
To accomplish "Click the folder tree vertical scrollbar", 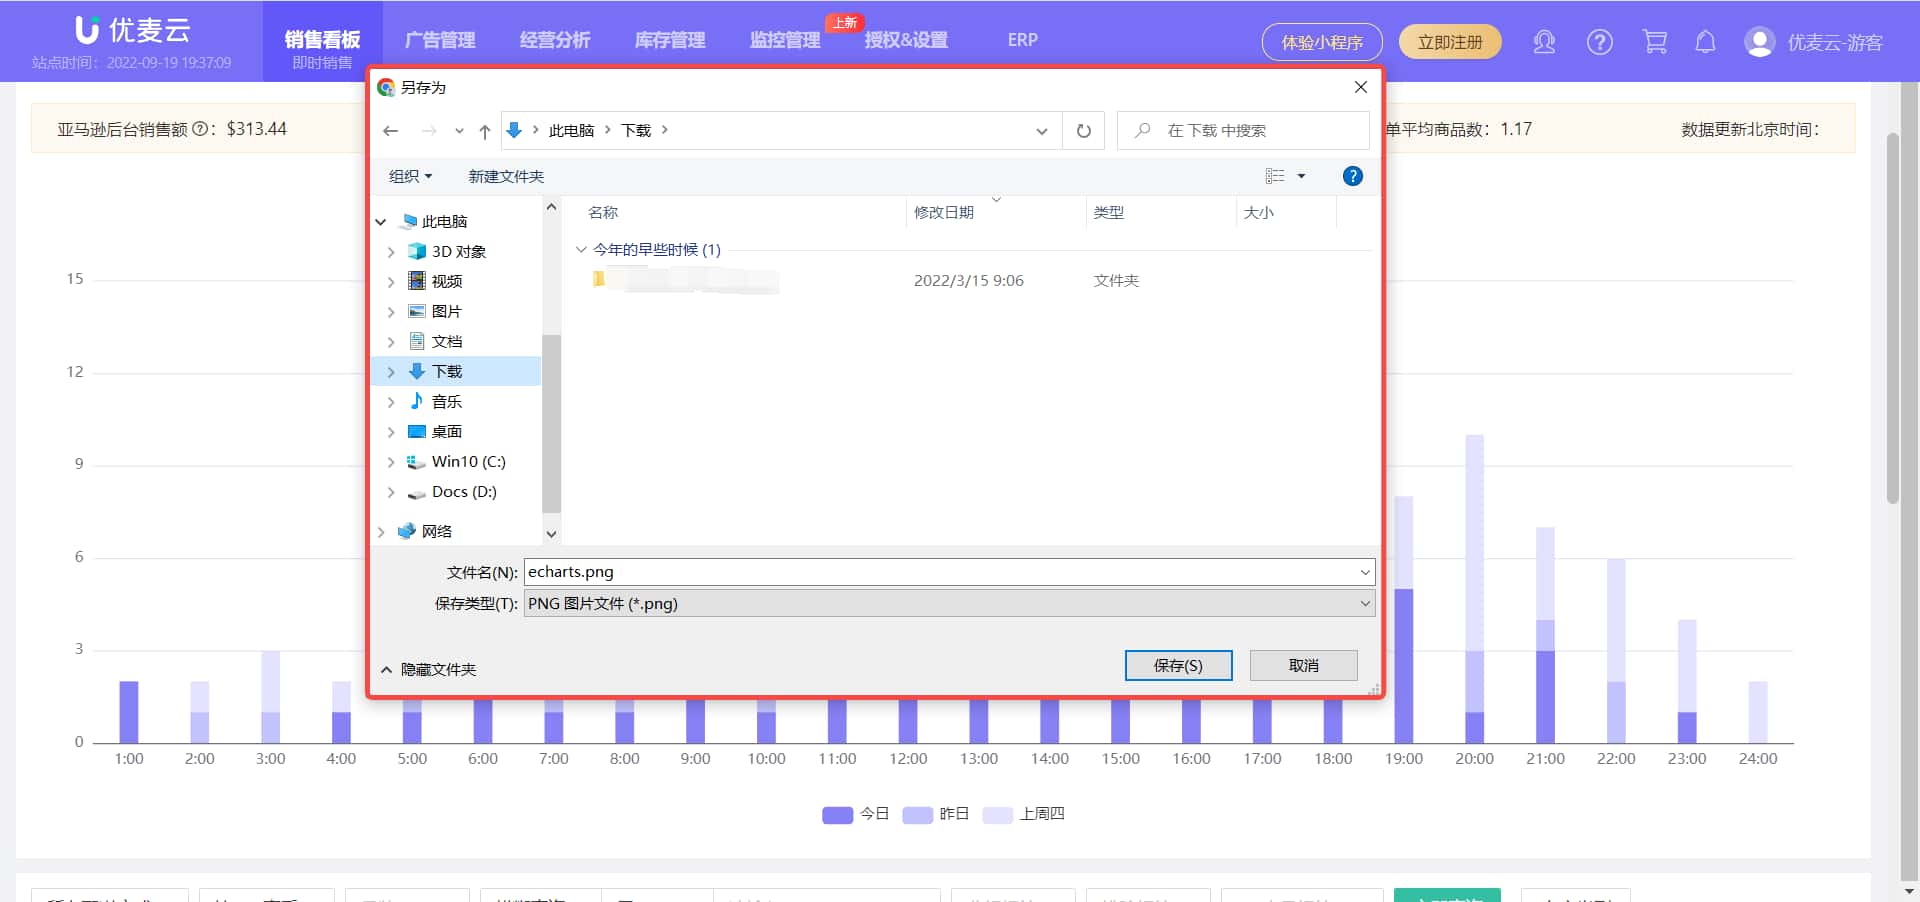I will pos(551,420).
